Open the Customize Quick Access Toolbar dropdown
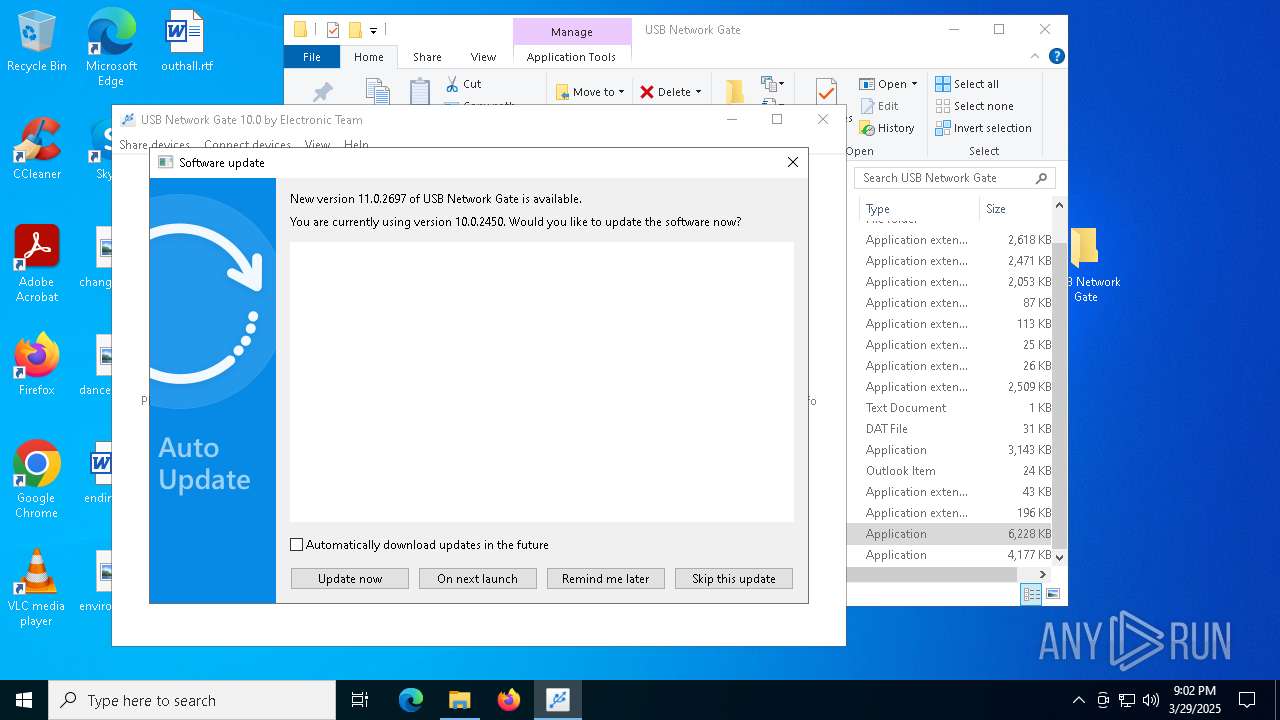The height and width of the screenshot is (720, 1280). click(x=373, y=31)
